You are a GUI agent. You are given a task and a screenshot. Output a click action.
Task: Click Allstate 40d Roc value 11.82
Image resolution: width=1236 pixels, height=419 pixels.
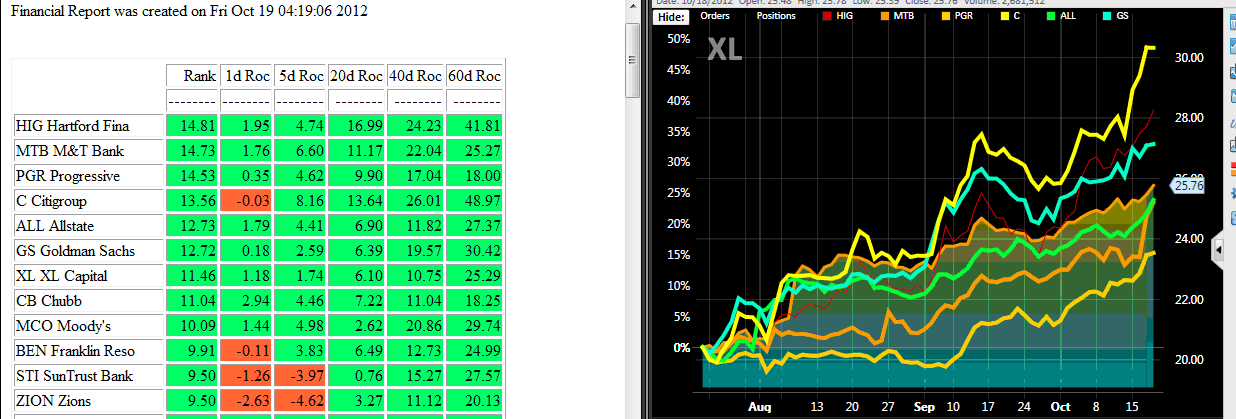pos(416,226)
